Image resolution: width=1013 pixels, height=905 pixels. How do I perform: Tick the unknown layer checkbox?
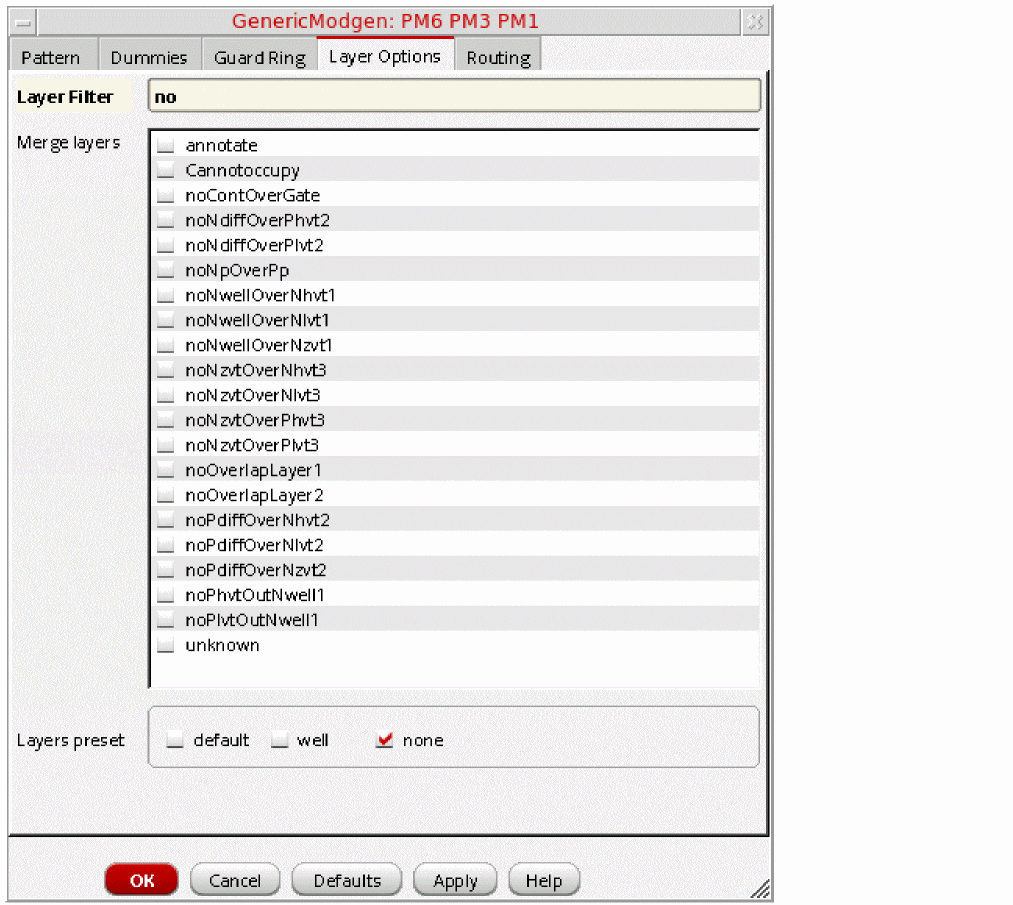point(166,645)
